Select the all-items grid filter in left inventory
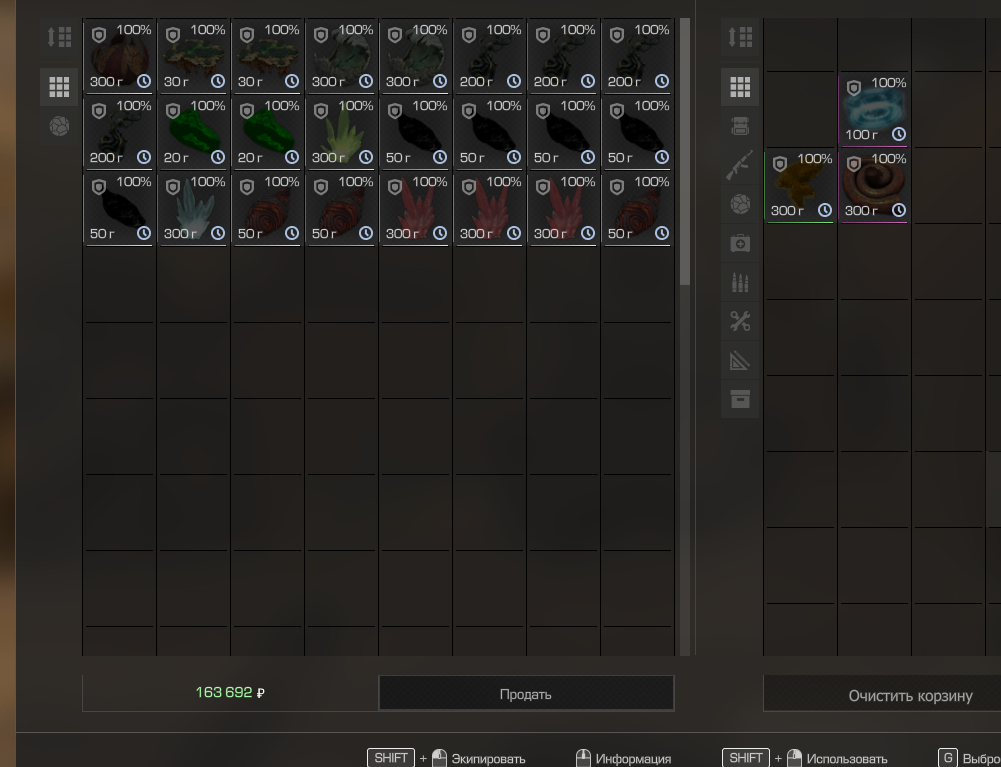This screenshot has width=1001, height=767. click(x=59, y=86)
